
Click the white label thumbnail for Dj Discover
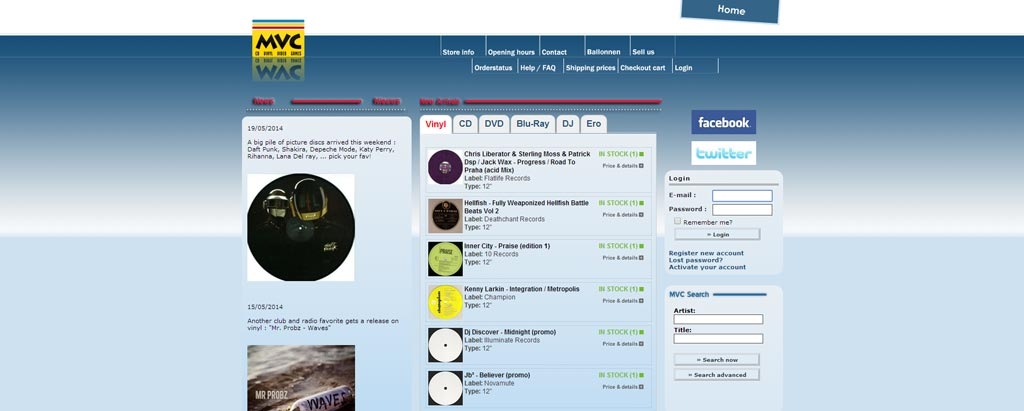click(x=445, y=345)
